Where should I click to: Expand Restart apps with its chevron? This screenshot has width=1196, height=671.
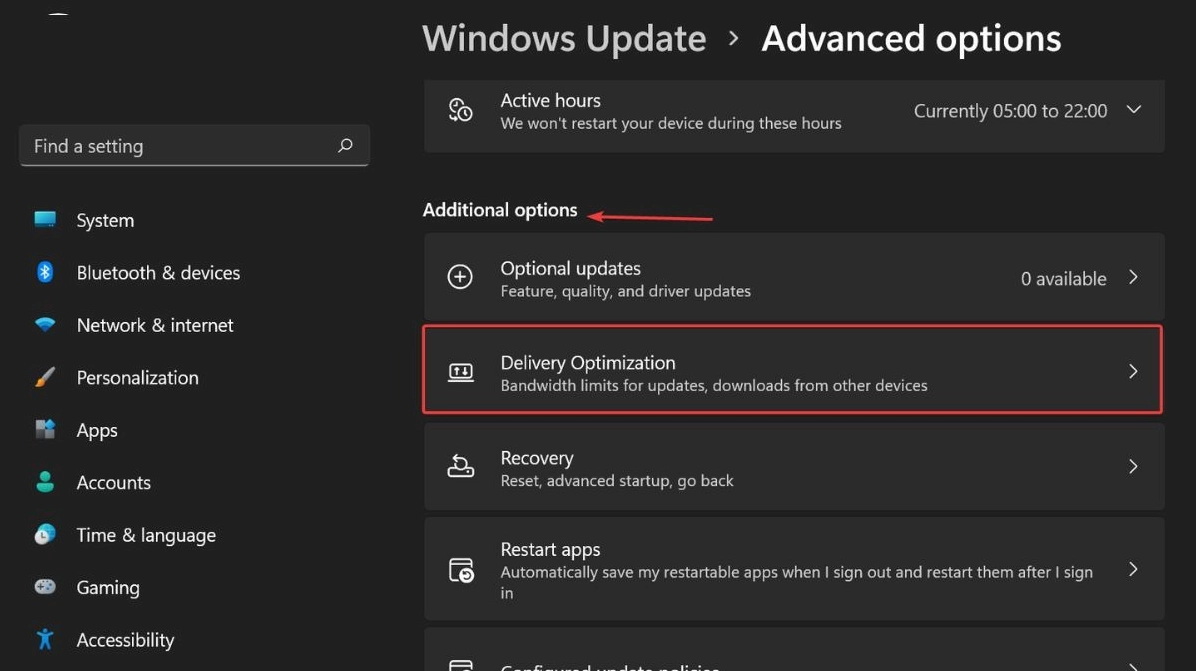coord(1133,569)
